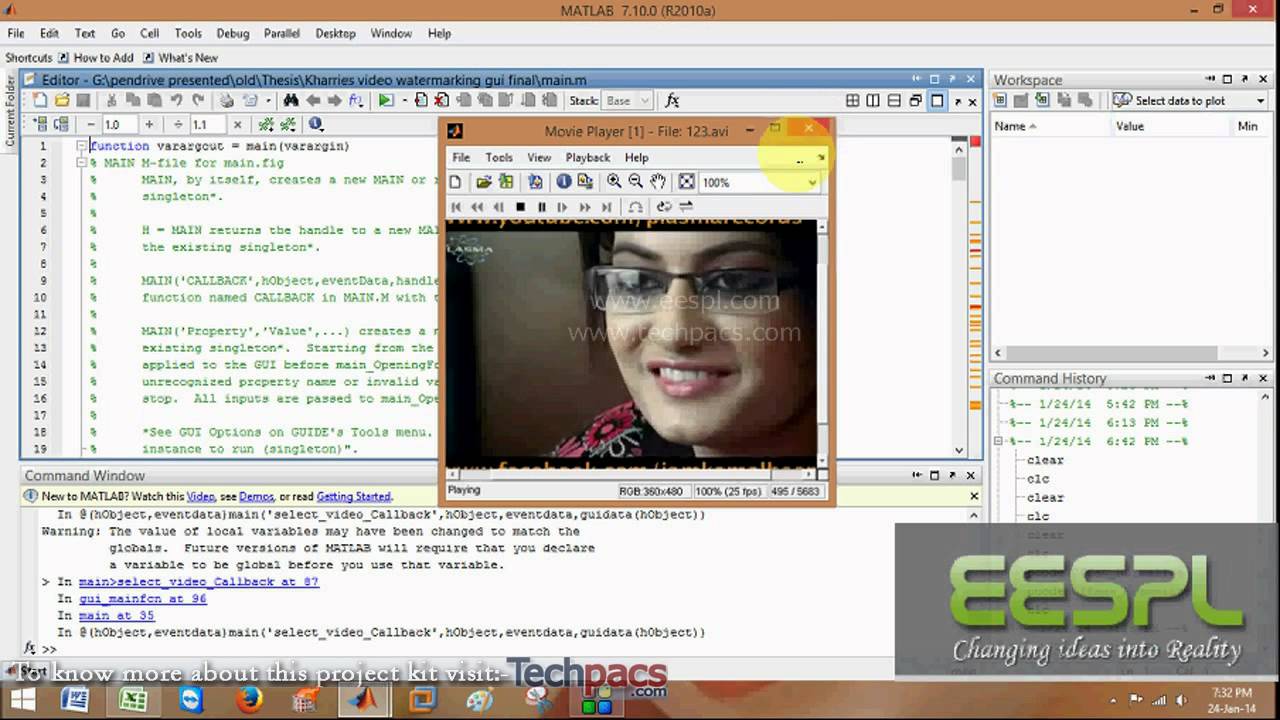Click What's New shortcut
This screenshot has height=720, width=1280.
tap(180, 58)
